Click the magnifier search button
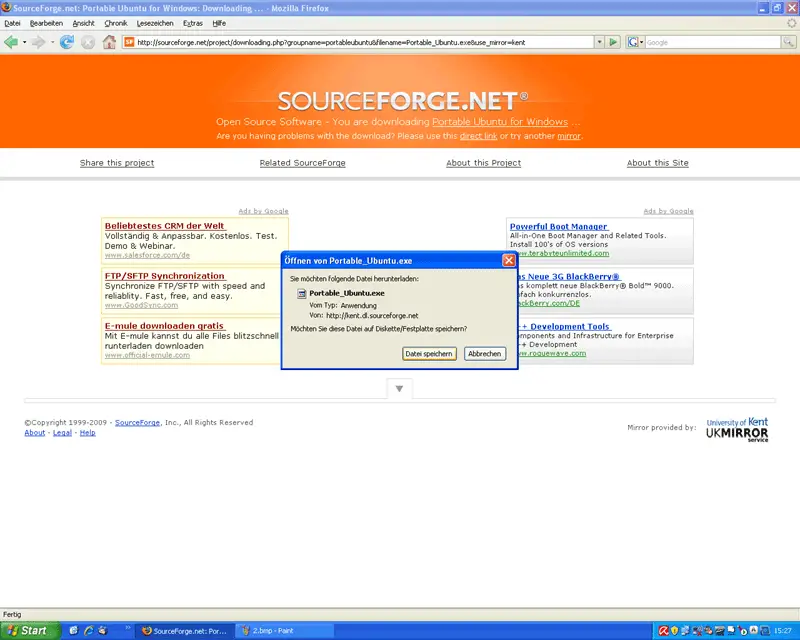 click(788, 42)
